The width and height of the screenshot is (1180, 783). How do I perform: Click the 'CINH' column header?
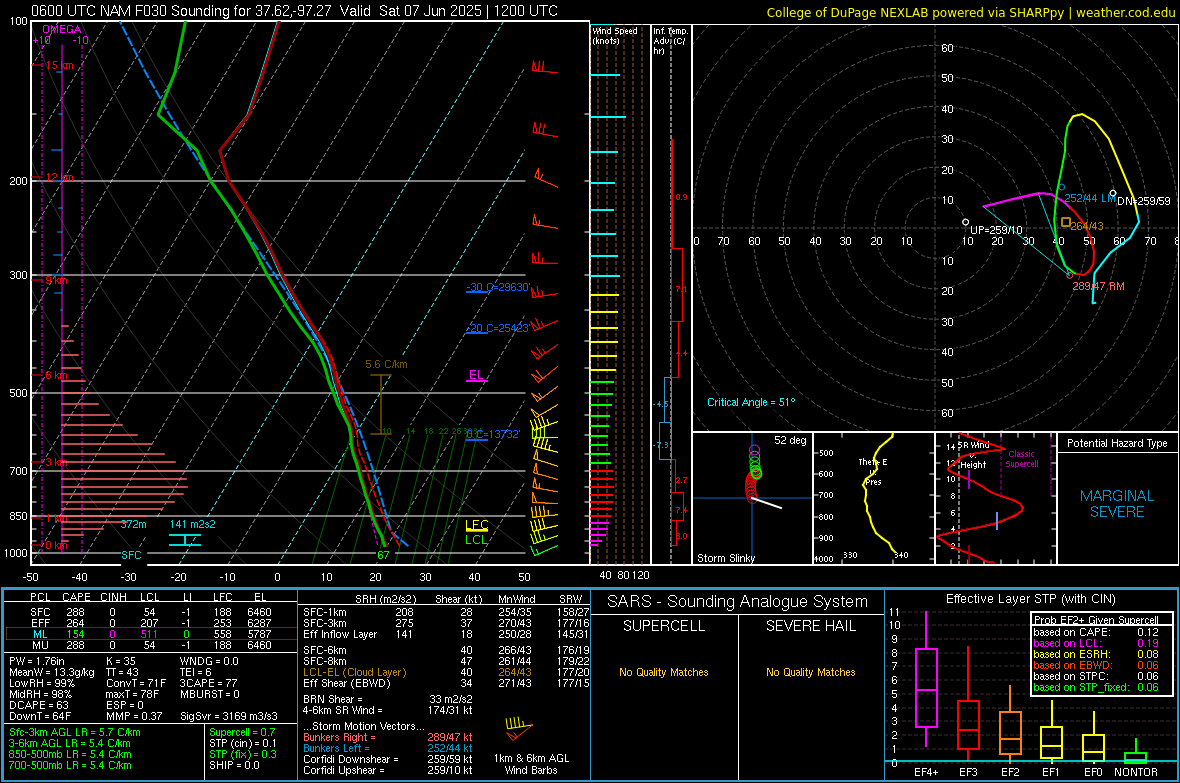coord(113,597)
